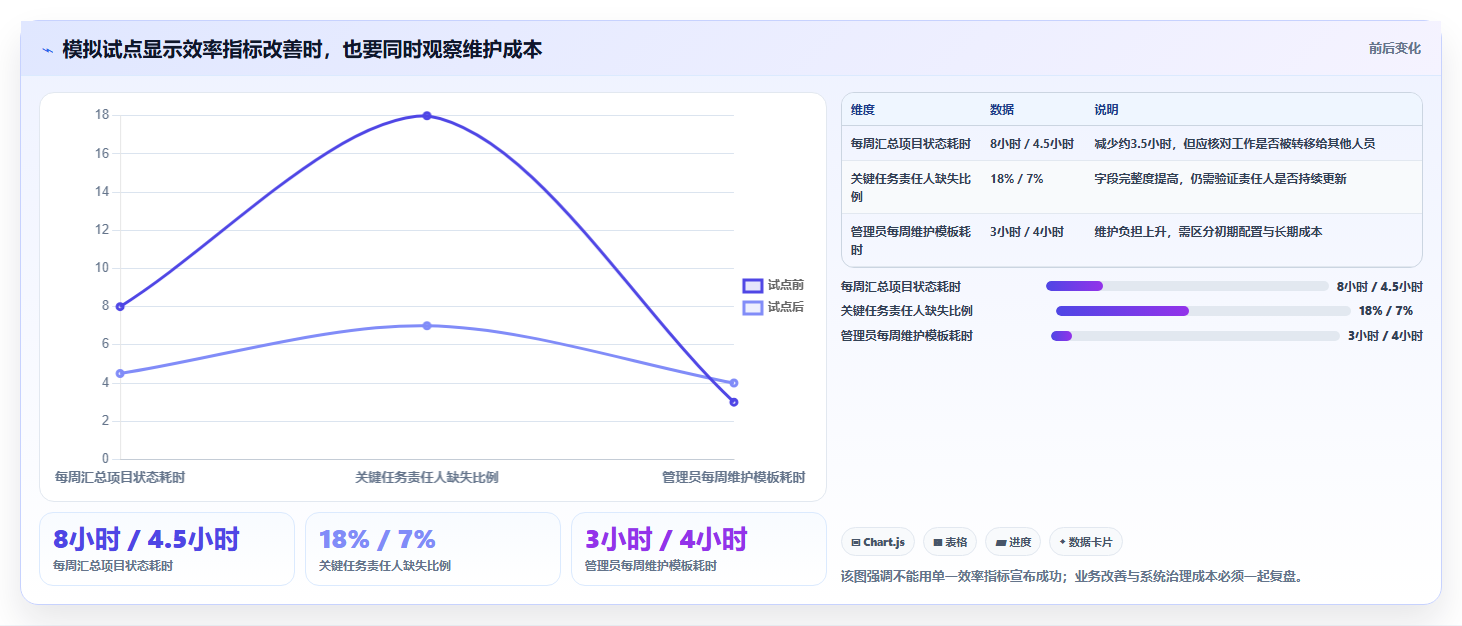Click the note starting 字段完整度提高
This screenshot has height=626, width=1462.
(1221, 179)
